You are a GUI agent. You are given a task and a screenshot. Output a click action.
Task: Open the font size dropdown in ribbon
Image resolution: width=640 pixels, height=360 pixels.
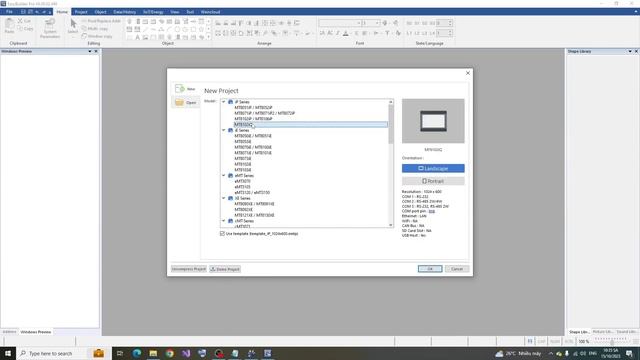[x=377, y=23]
